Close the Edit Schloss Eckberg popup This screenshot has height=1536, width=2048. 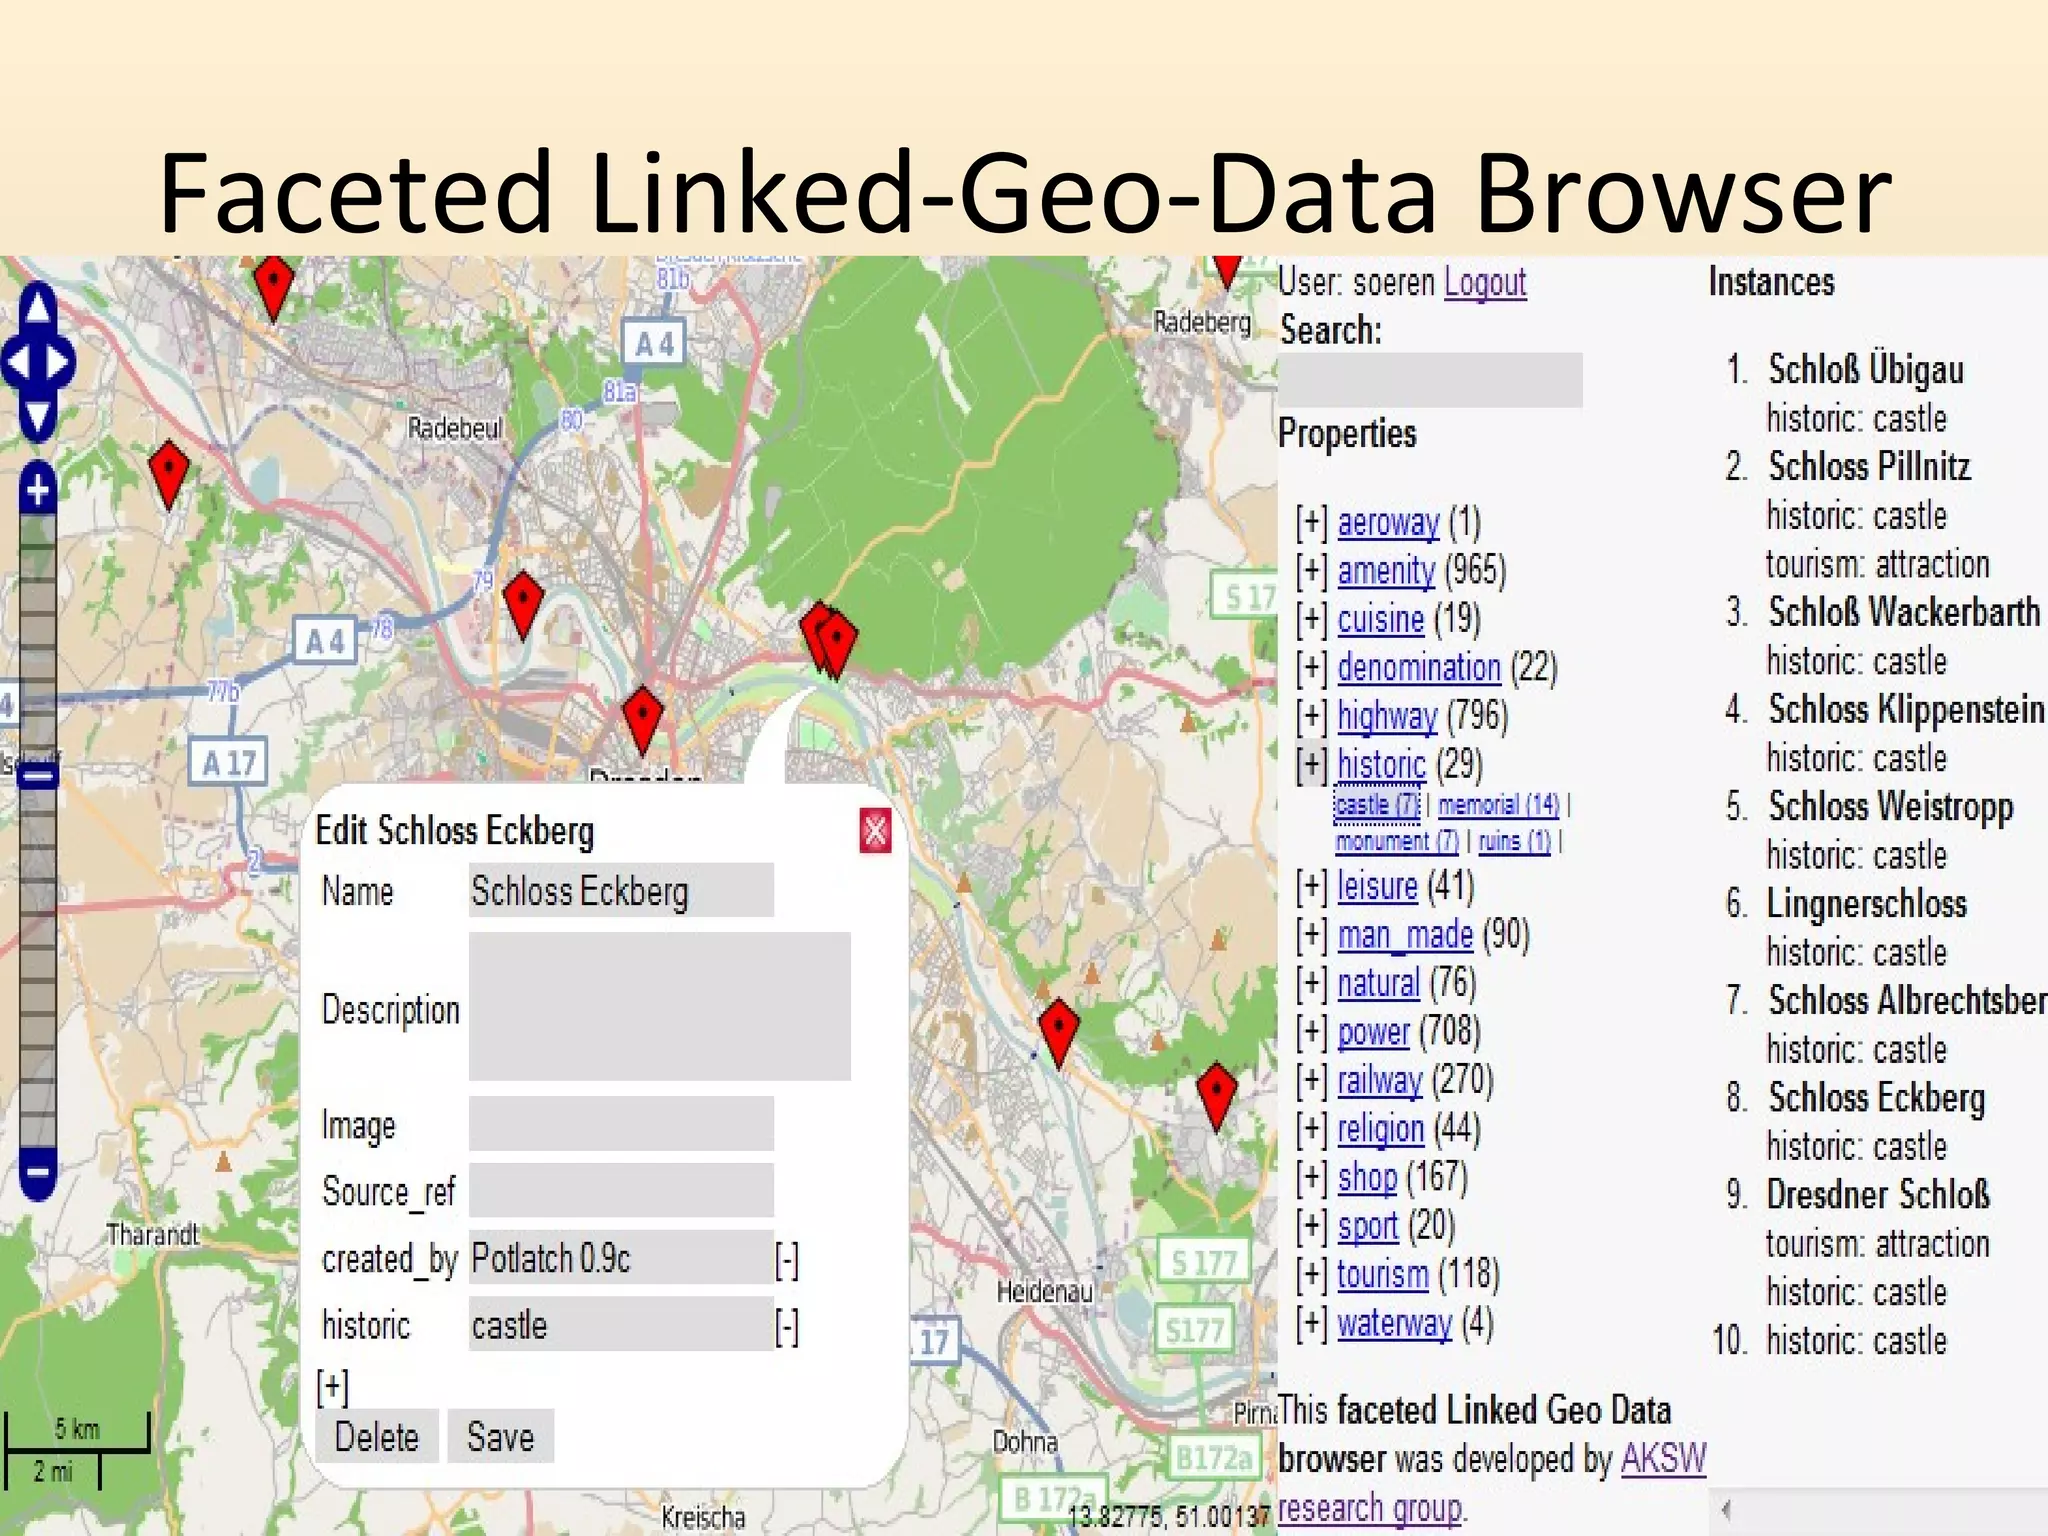click(875, 831)
